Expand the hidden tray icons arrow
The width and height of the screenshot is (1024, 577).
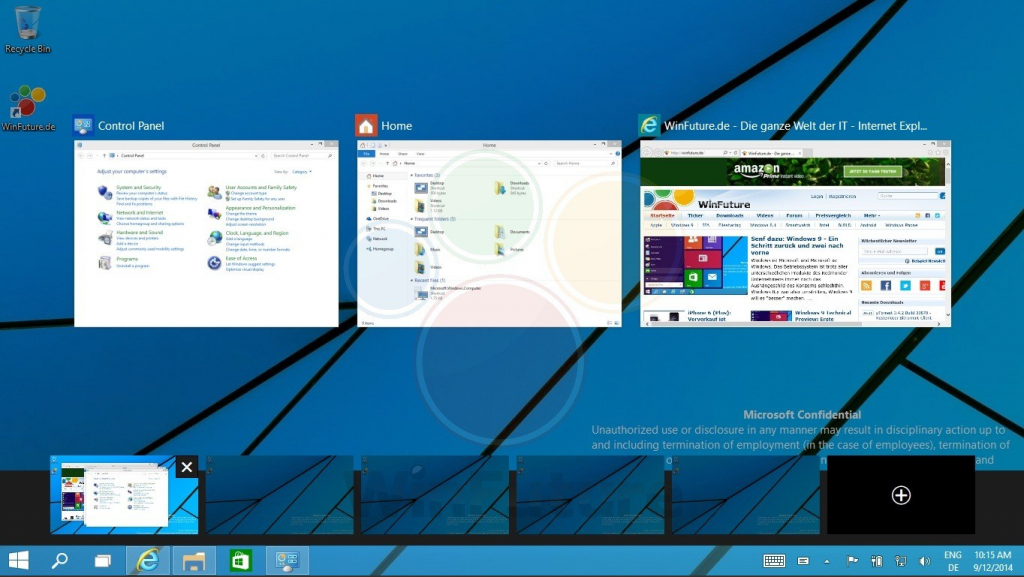click(x=827, y=561)
